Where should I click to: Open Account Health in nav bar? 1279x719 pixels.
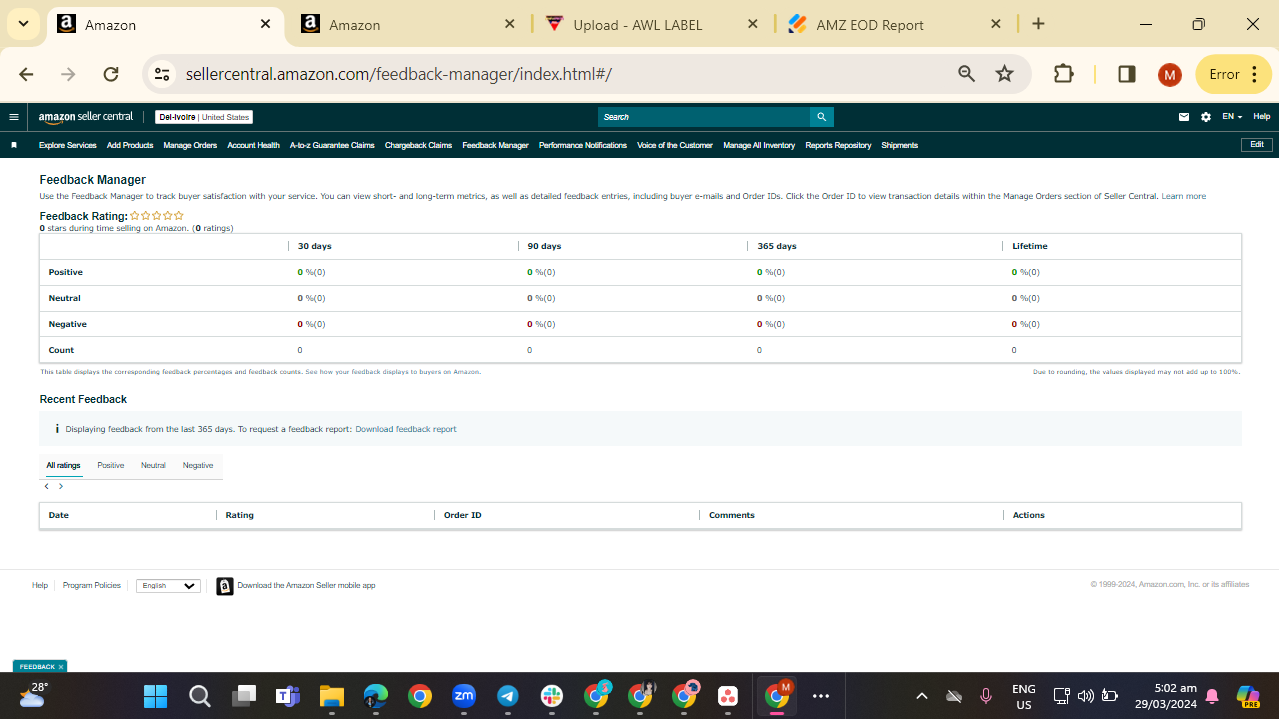[253, 145]
